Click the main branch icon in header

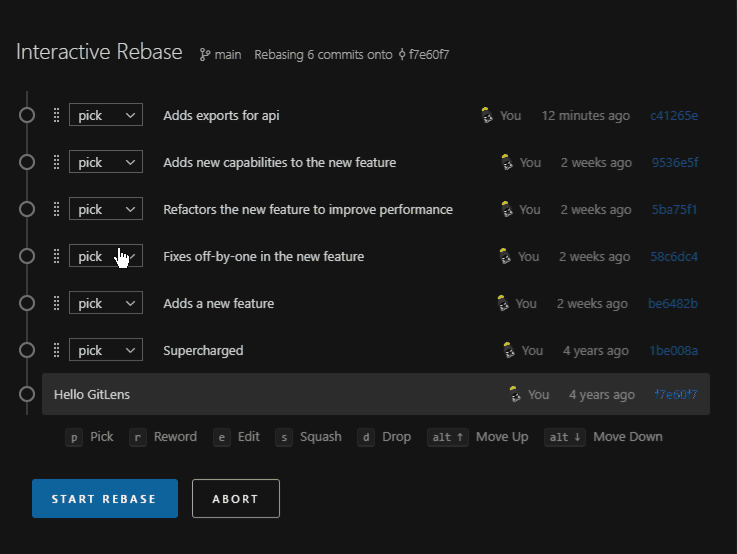pyautogui.click(x=205, y=55)
